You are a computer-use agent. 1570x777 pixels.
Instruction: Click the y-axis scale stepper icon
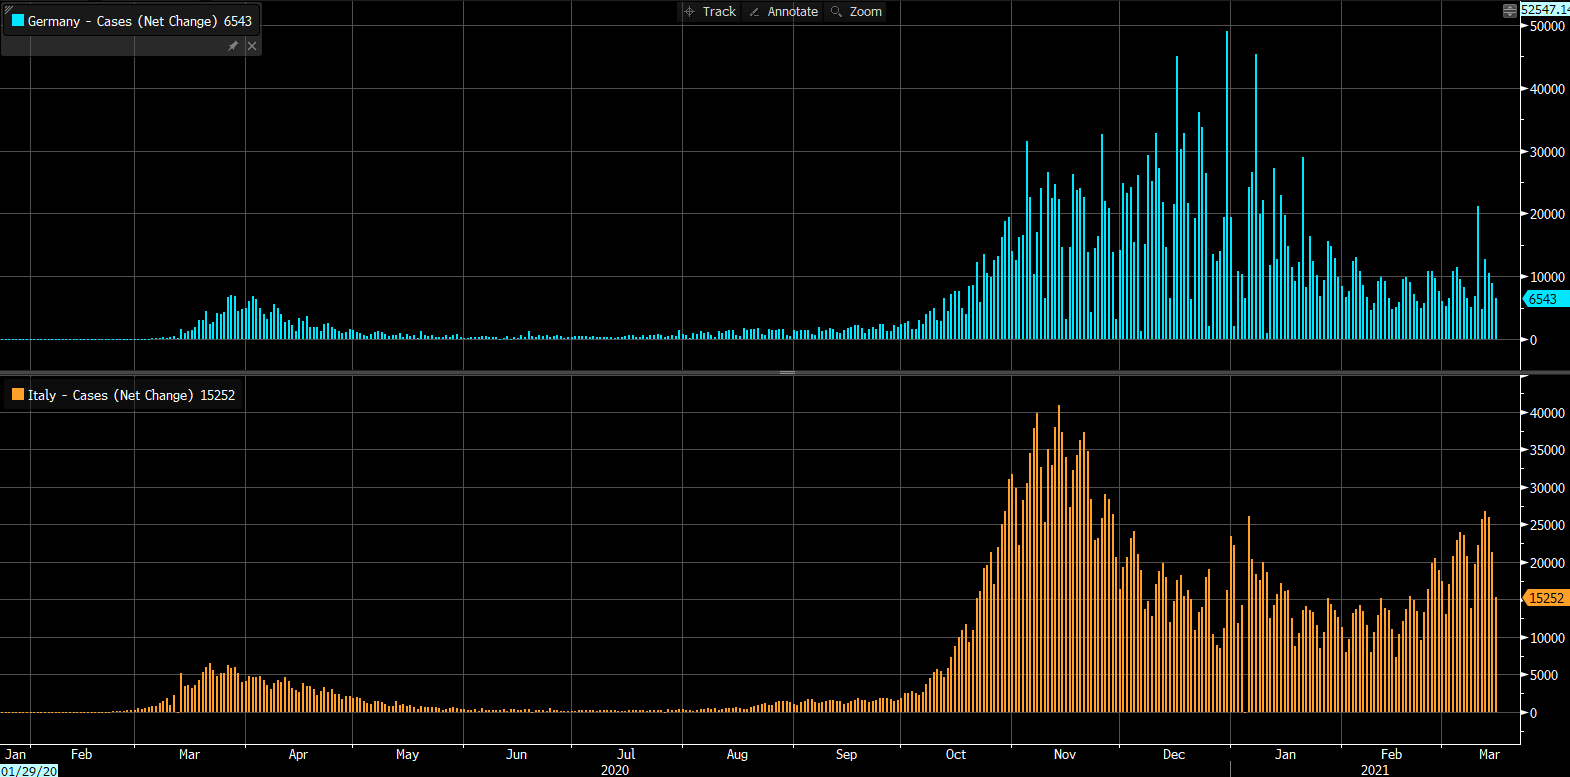coord(1509,10)
